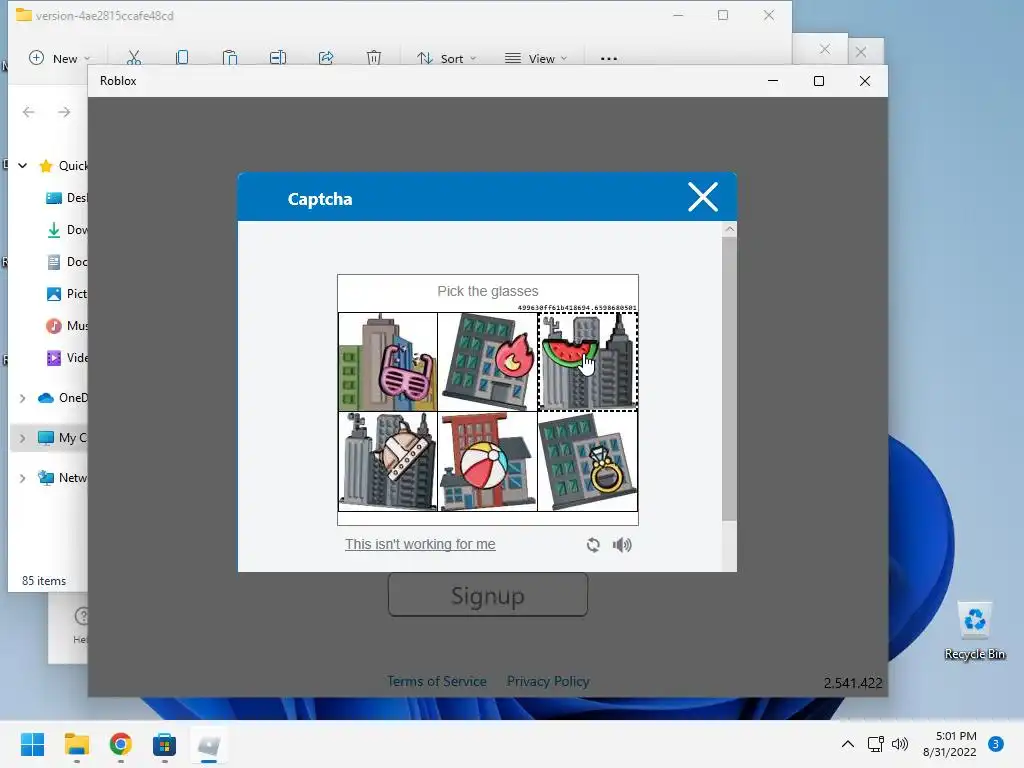
Task: Launch Chrome from taskbar
Action: (120, 744)
